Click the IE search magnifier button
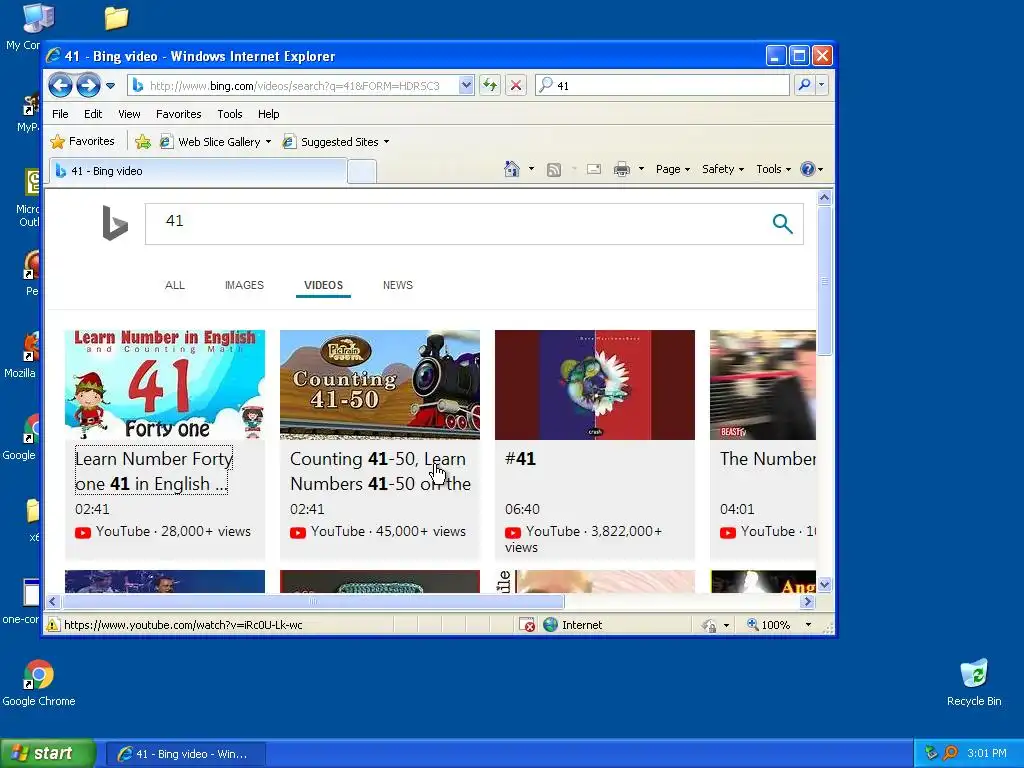 click(x=805, y=85)
